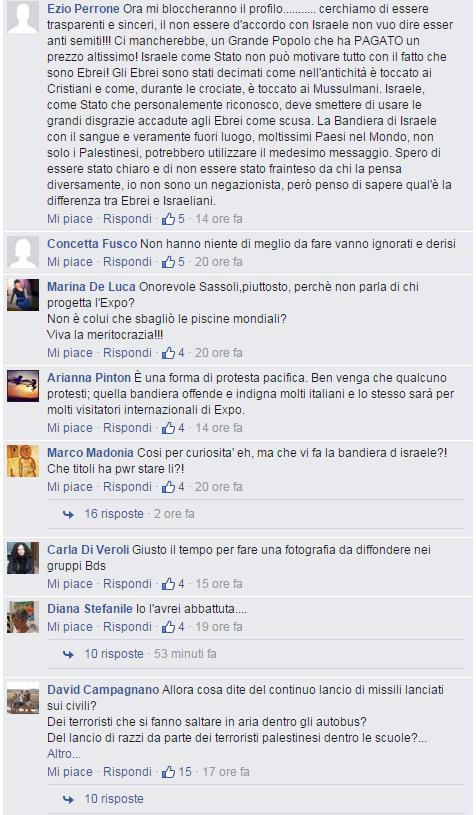Image resolution: width=476 pixels, height=815 pixels.
Task: Expand Altro... to read David Campagnano's full comment
Action: coord(64,754)
